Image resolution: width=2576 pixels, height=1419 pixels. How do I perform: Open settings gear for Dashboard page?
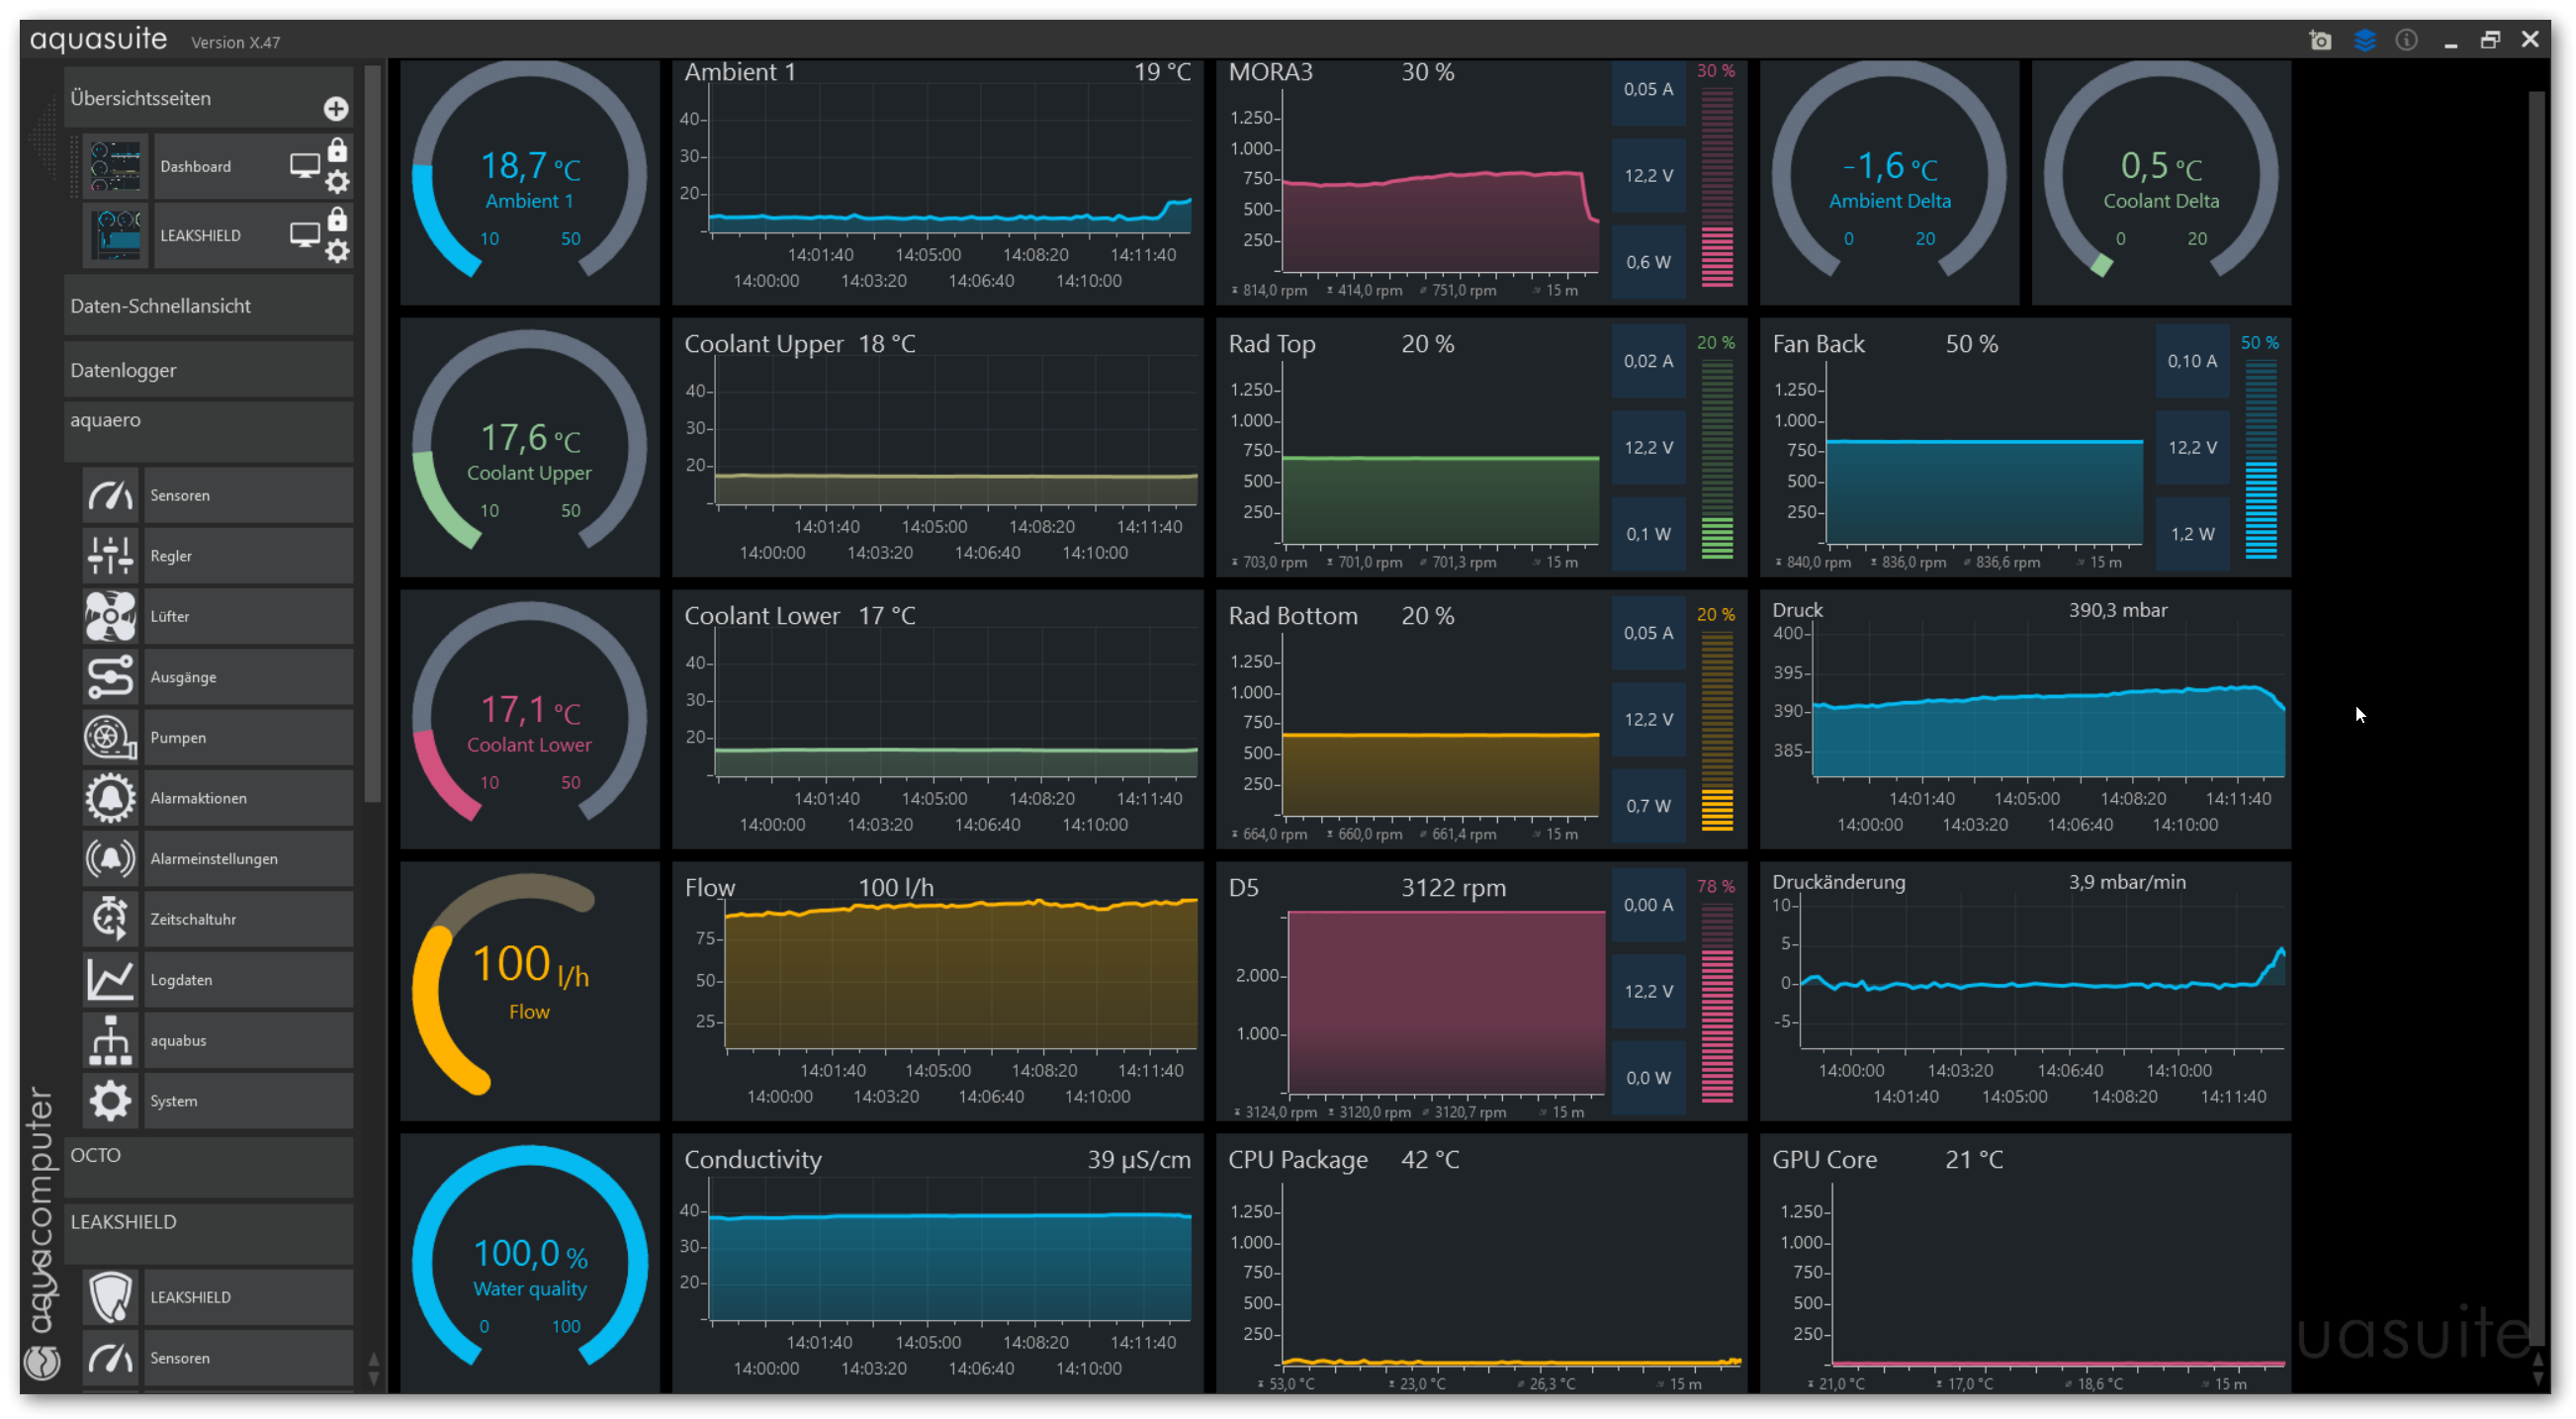[338, 182]
